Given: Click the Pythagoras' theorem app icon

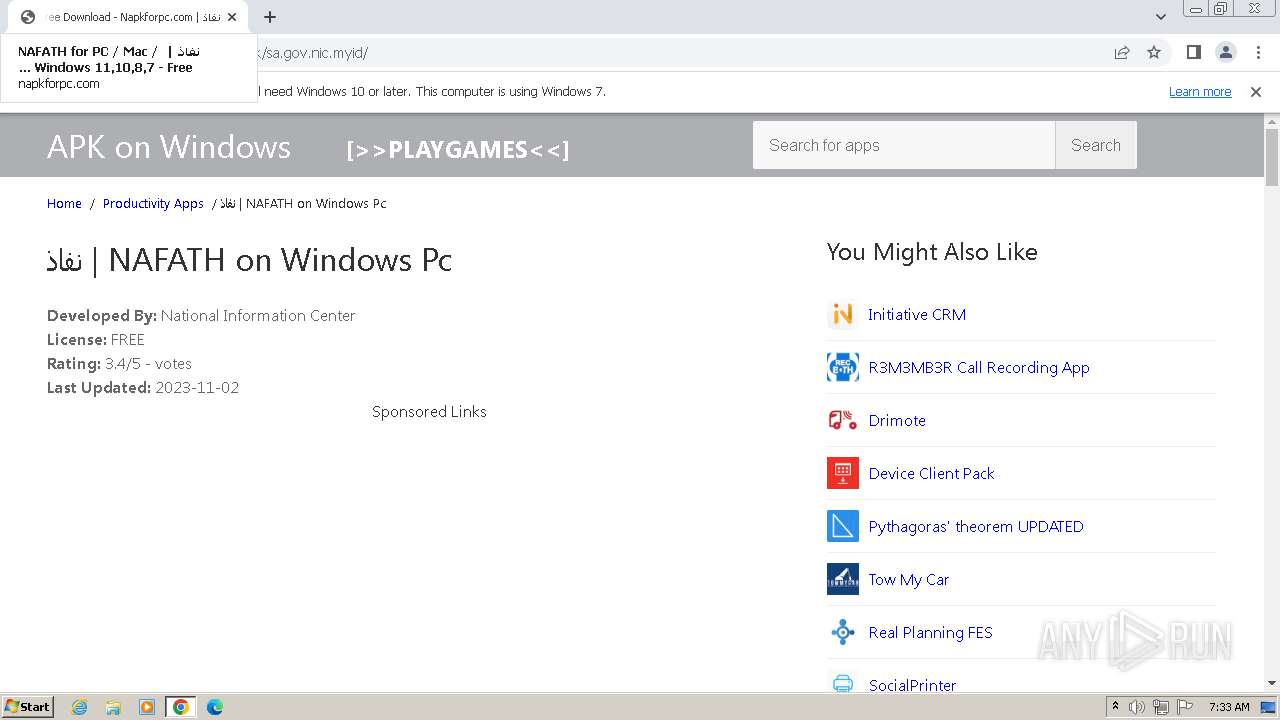Looking at the screenshot, I should tap(843, 526).
